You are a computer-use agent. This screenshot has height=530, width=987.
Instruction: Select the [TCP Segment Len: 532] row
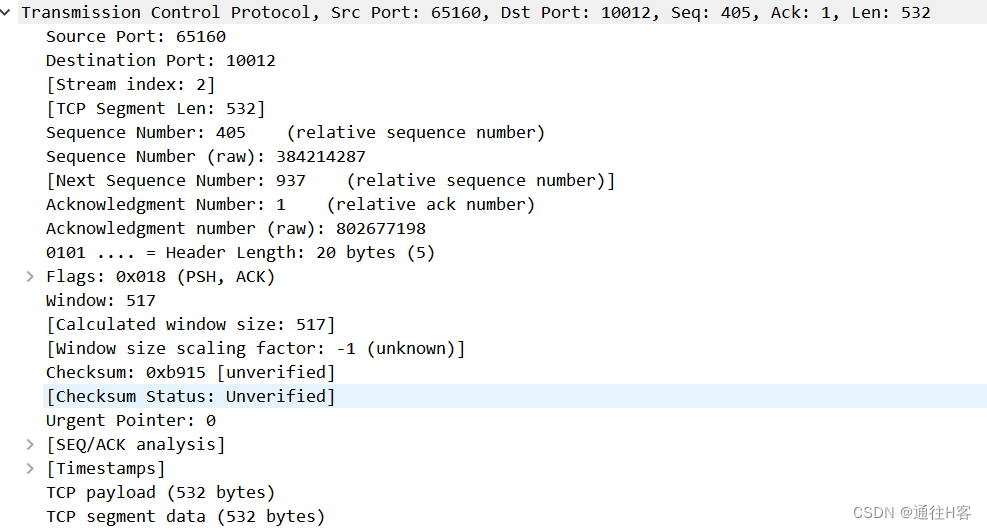[155, 109]
